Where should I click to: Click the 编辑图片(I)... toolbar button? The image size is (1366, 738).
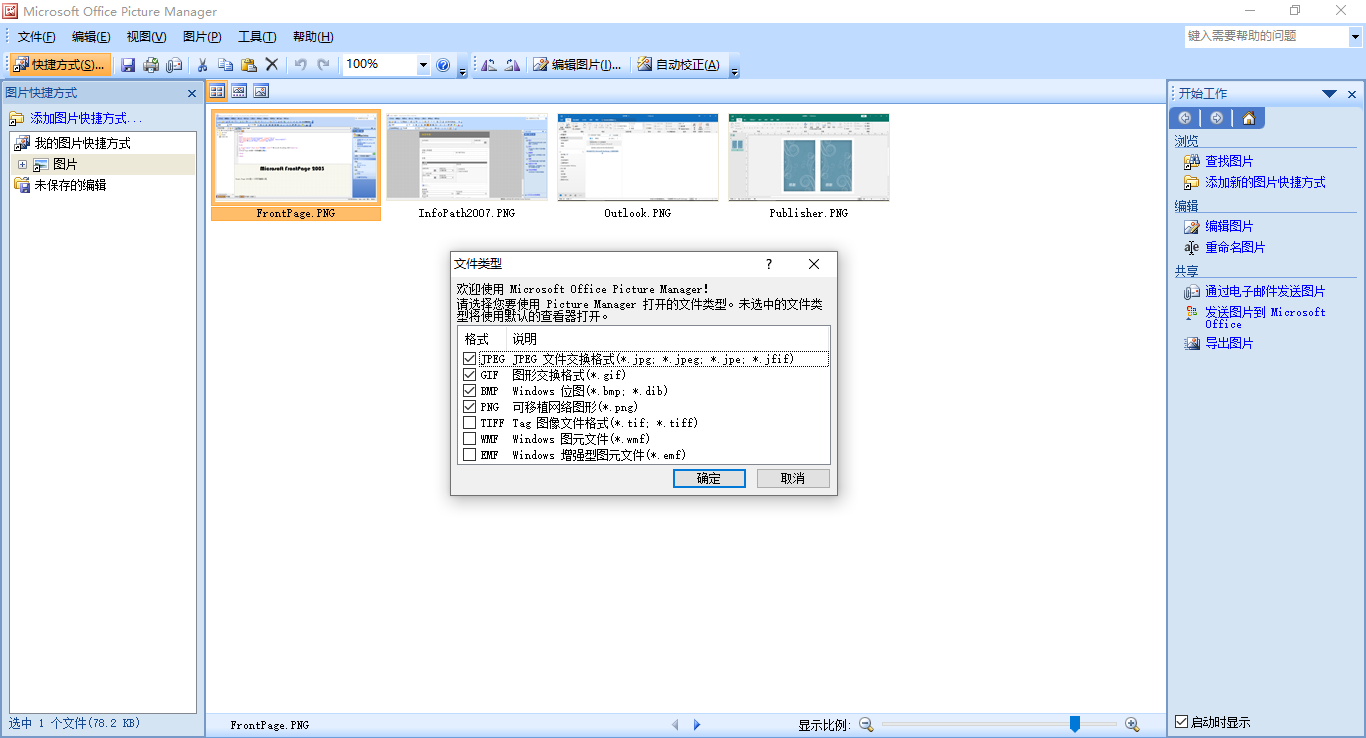tap(577, 65)
